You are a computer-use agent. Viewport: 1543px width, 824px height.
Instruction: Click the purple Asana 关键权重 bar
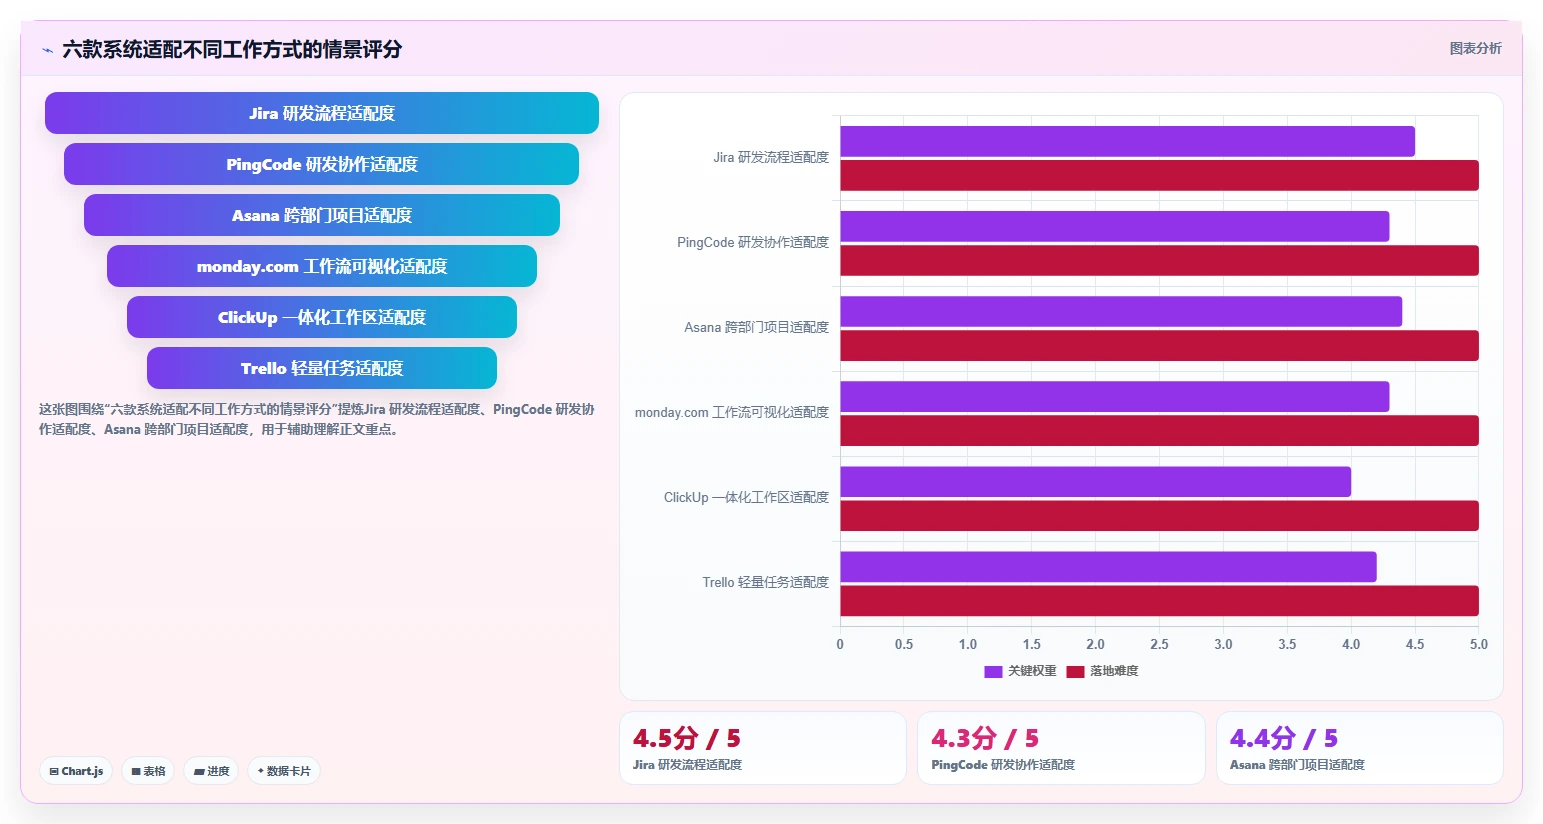[x=1121, y=311]
